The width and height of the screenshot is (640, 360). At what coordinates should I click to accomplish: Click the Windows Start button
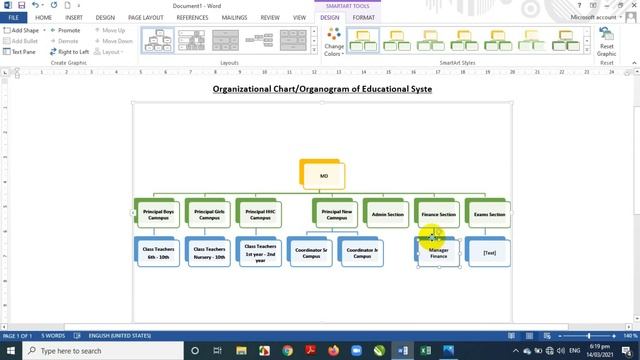[x=11, y=351]
